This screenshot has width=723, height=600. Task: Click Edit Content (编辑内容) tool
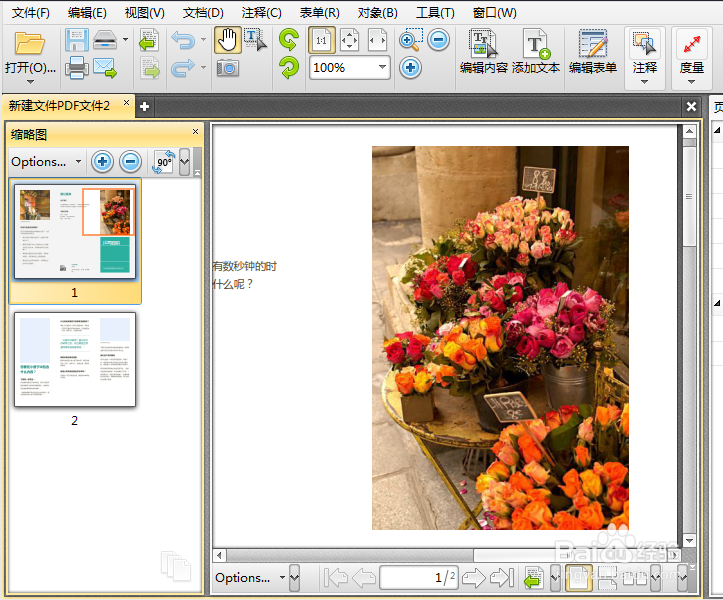483,51
